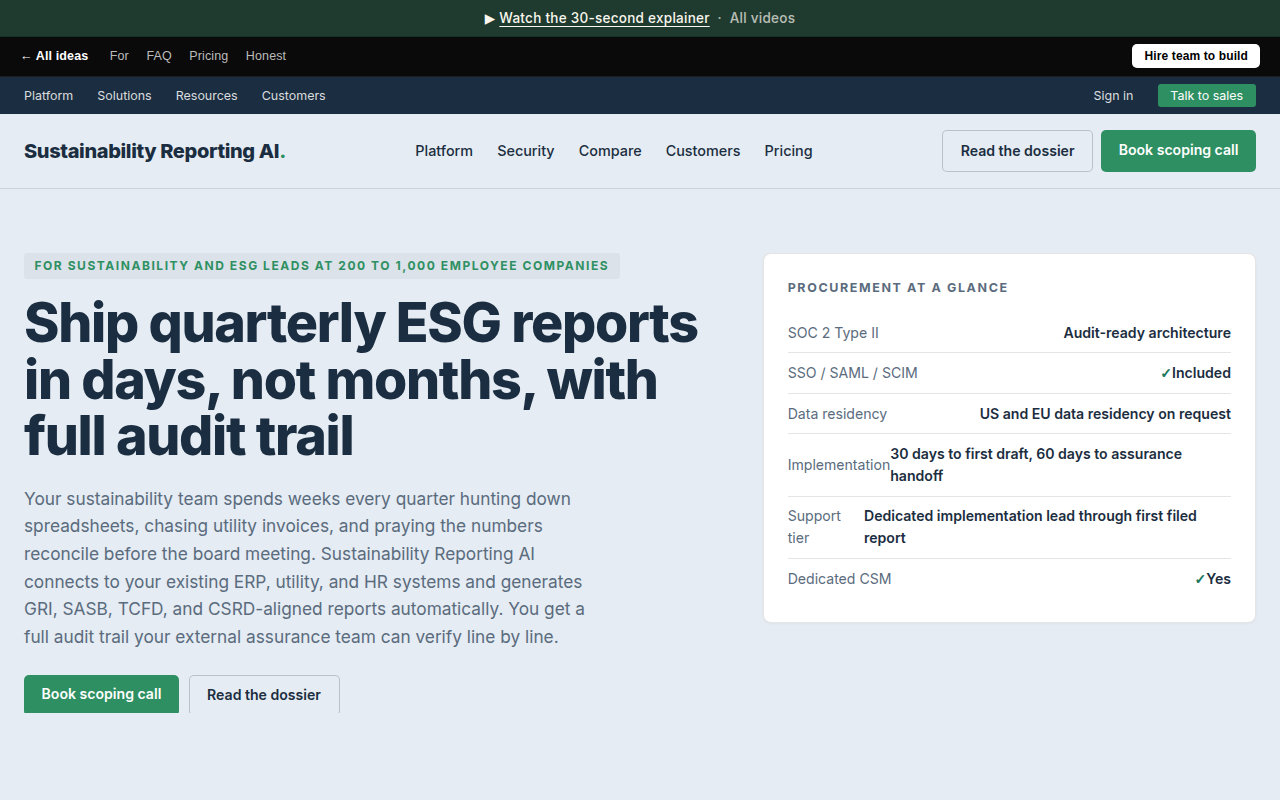1280x800 pixels.
Task: Click the 'Ship quarterly ESG reports' headline
Action: pos(361,380)
